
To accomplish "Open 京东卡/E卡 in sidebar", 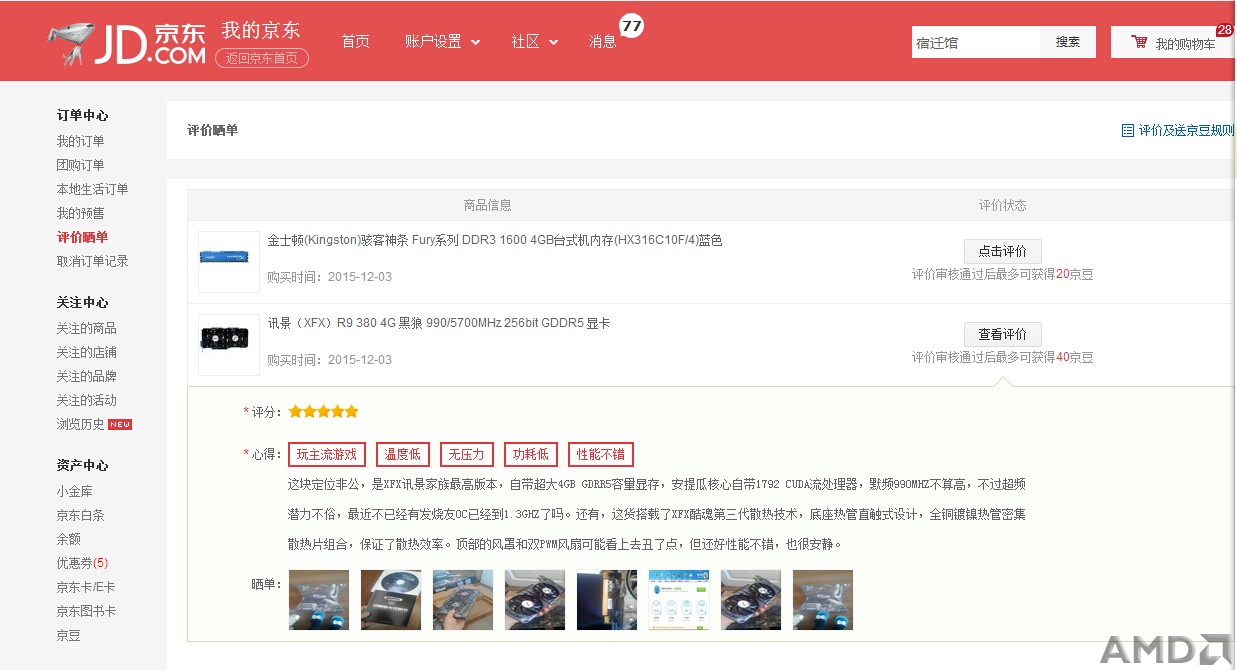I will coord(86,587).
